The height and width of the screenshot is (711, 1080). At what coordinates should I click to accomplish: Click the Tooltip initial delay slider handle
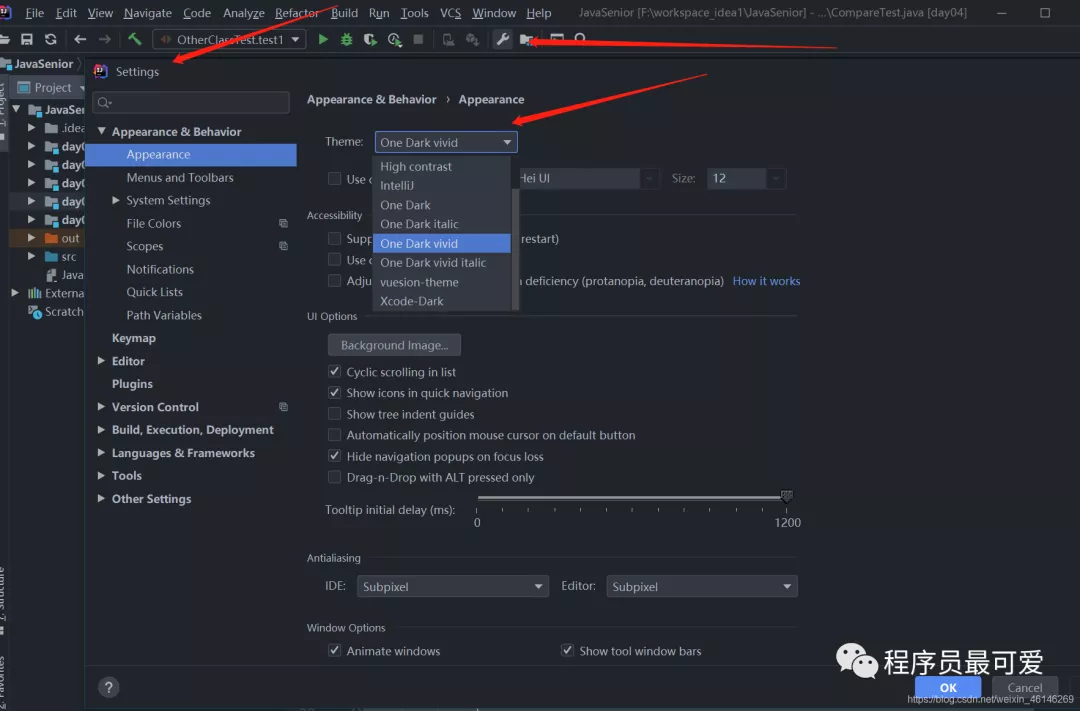pyautogui.click(x=787, y=495)
